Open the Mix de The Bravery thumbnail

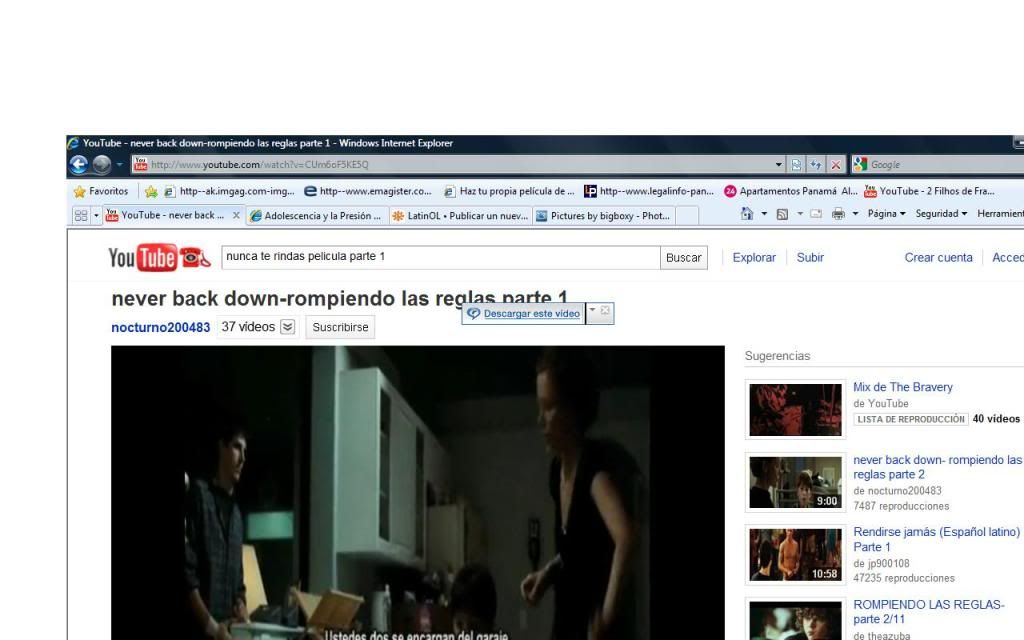pyautogui.click(x=795, y=409)
